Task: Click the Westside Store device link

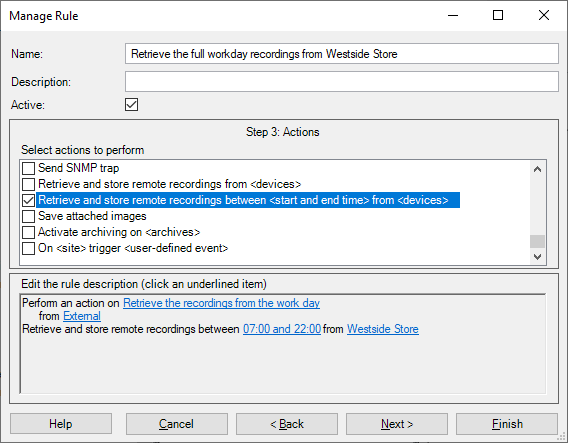Action: 383,329
